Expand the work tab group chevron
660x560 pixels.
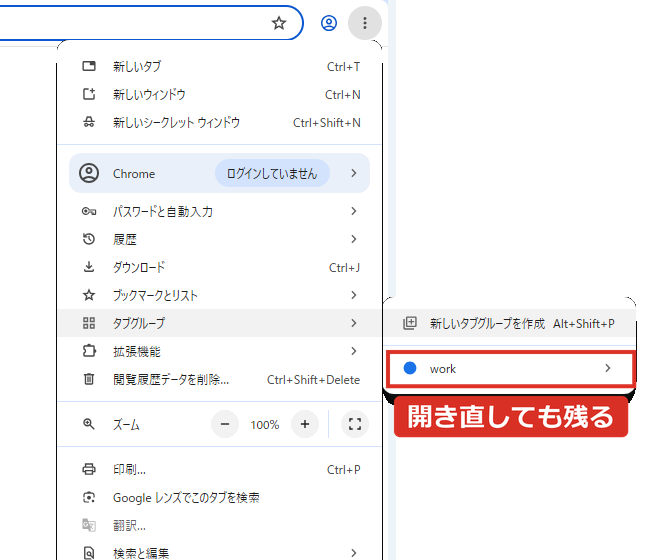pos(607,368)
